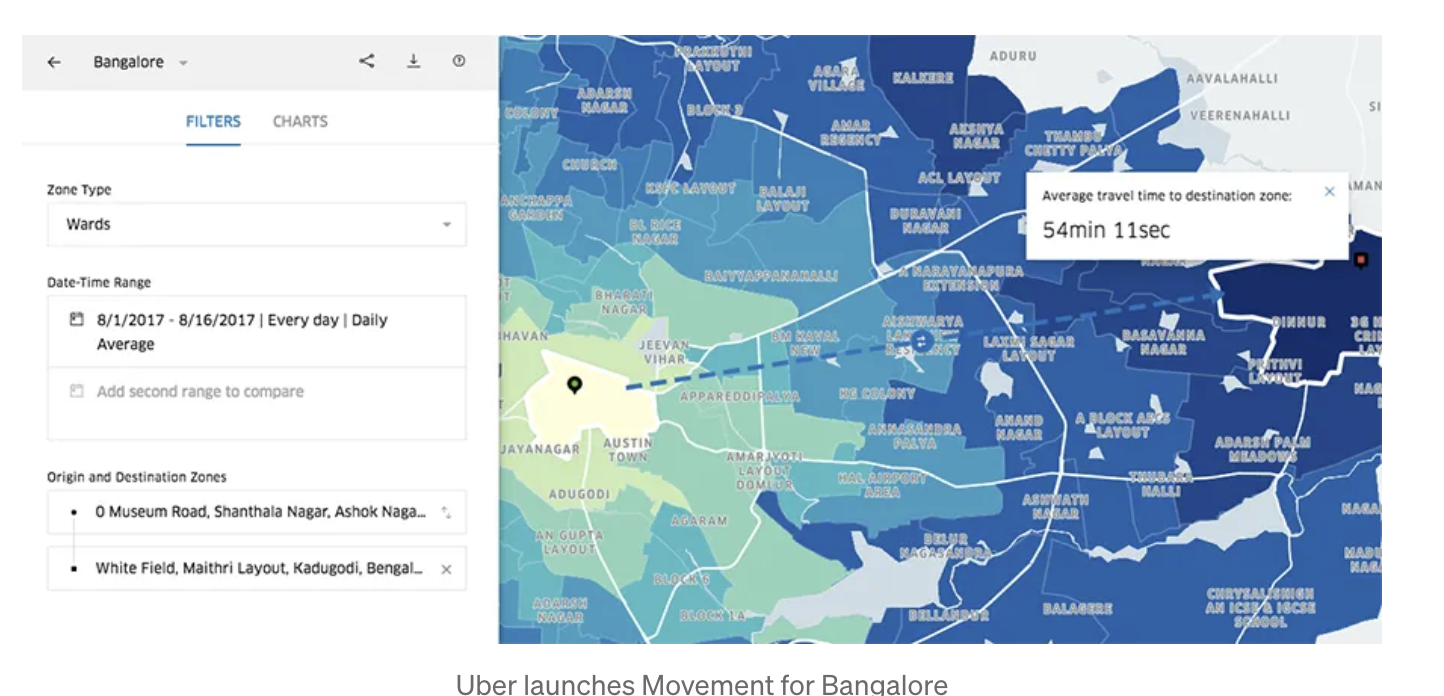This screenshot has width=1444, height=696.
Task: Select the origin pin marker on the map
Action: click(x=576, y=383)
